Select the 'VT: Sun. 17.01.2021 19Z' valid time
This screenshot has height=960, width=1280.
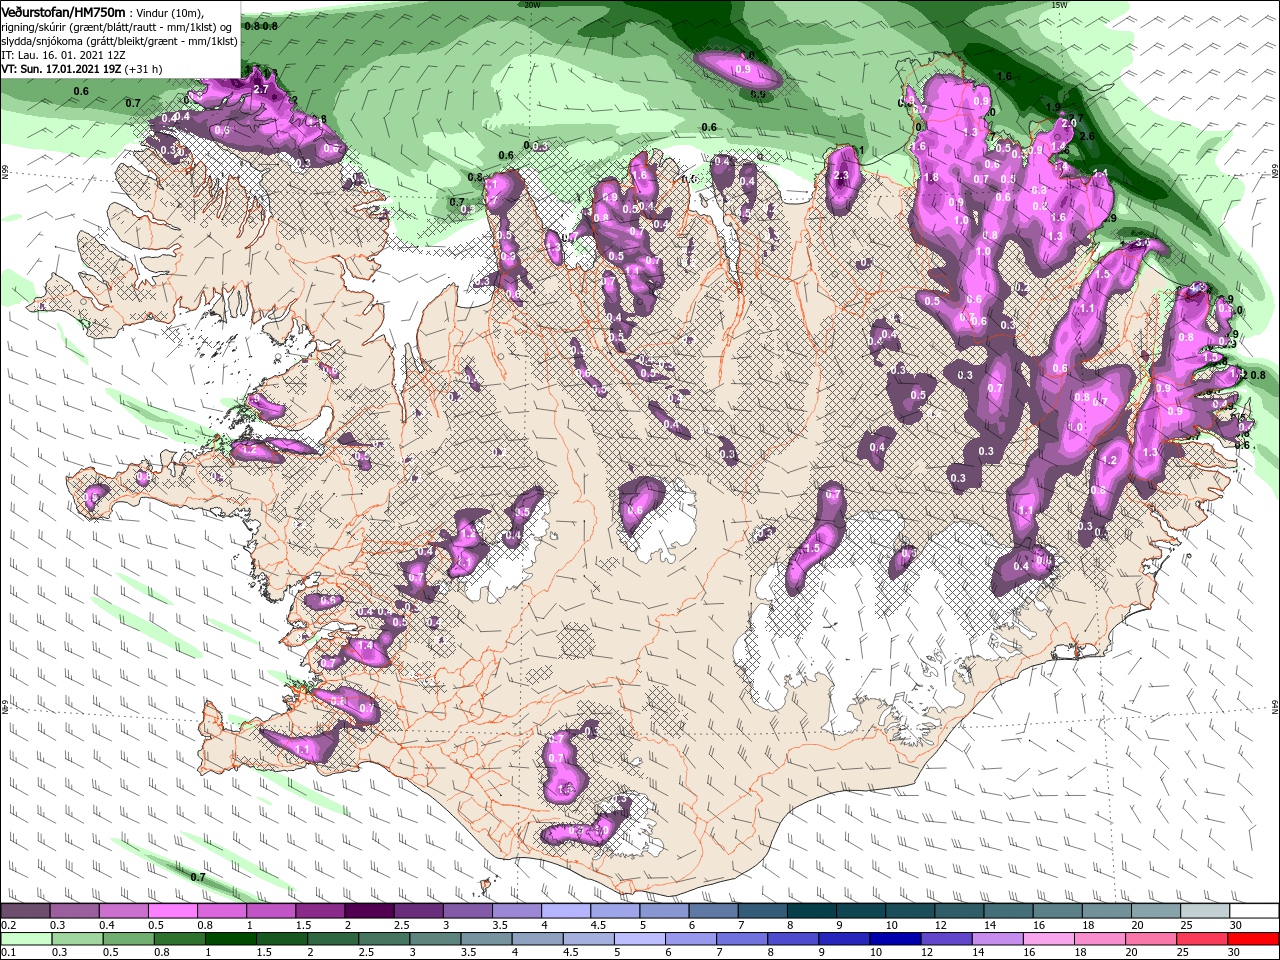click(62, 69)
